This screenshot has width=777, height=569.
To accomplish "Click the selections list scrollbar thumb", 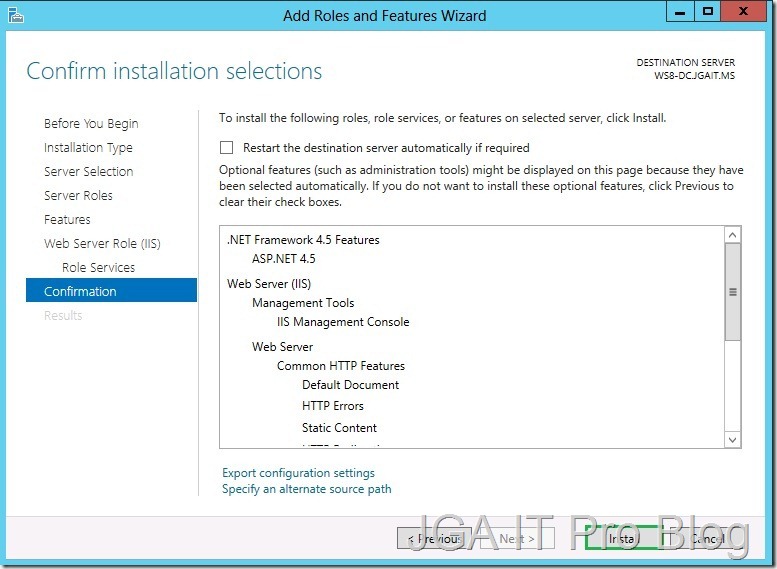I will (732, 292).
